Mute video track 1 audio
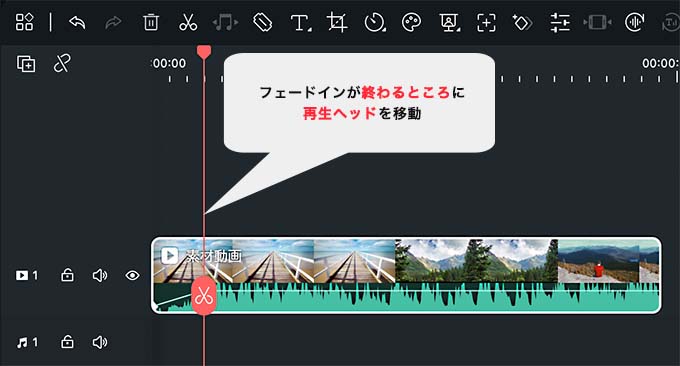680x366 pixels. pyautogui.click(x=100, y=275)
